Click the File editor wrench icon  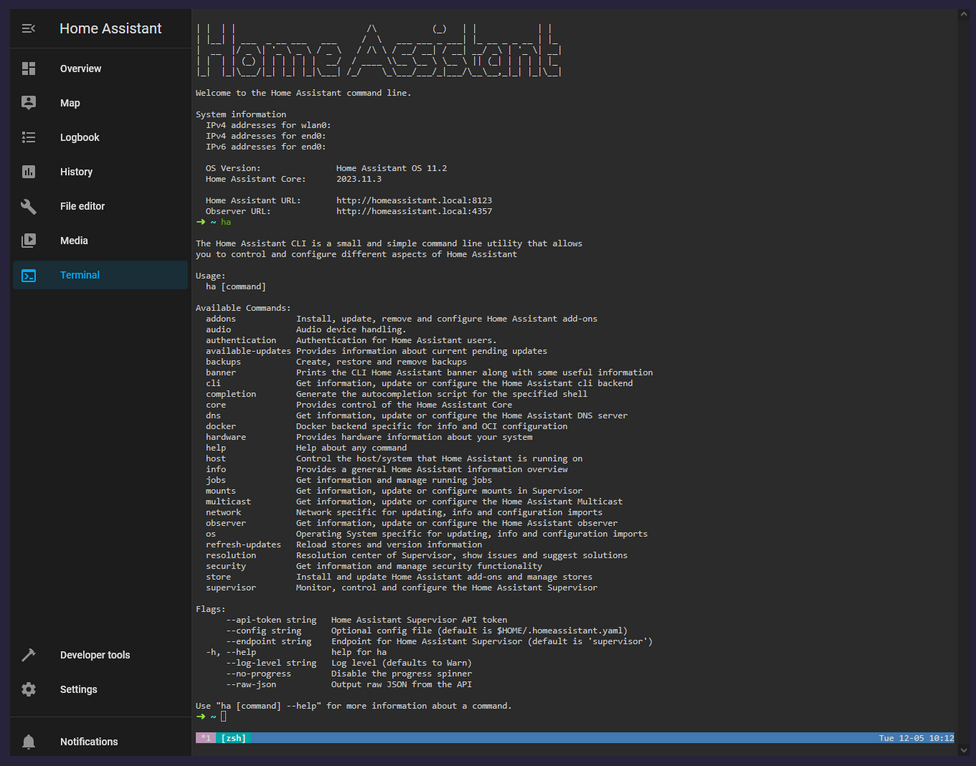click(x=29, y=206)
